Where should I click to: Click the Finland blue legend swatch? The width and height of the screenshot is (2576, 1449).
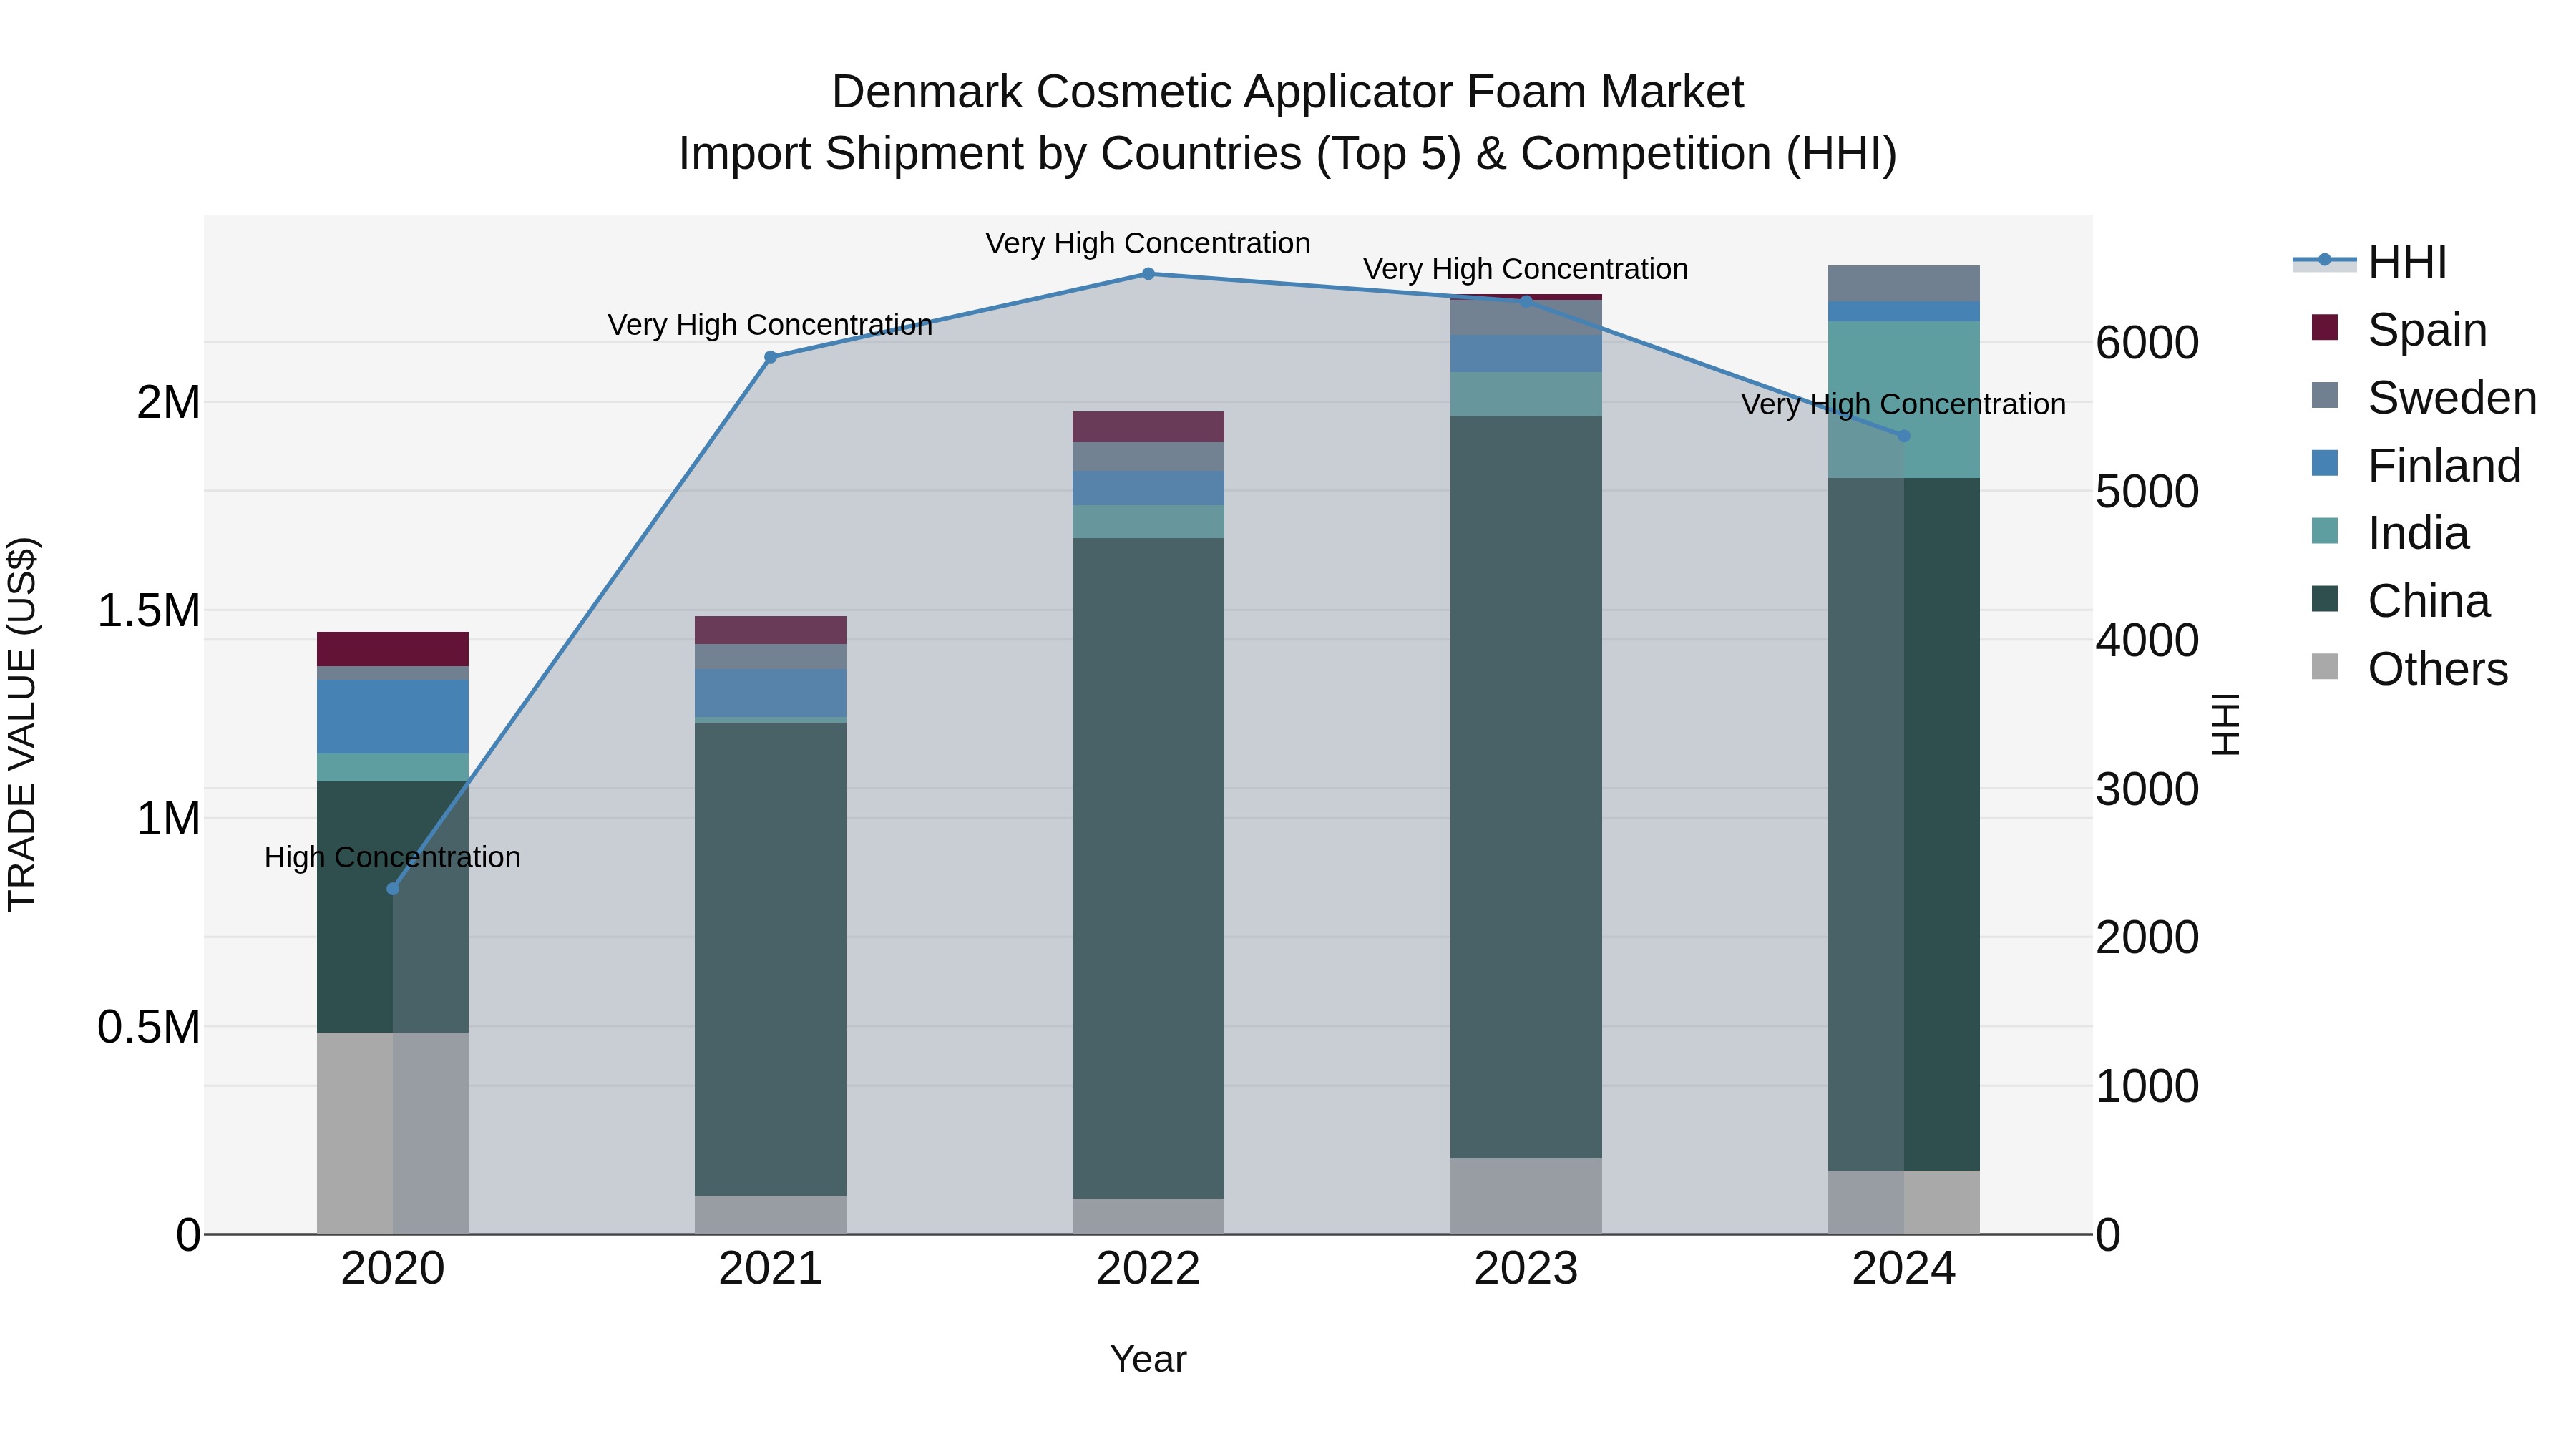tap(2325, 463)
